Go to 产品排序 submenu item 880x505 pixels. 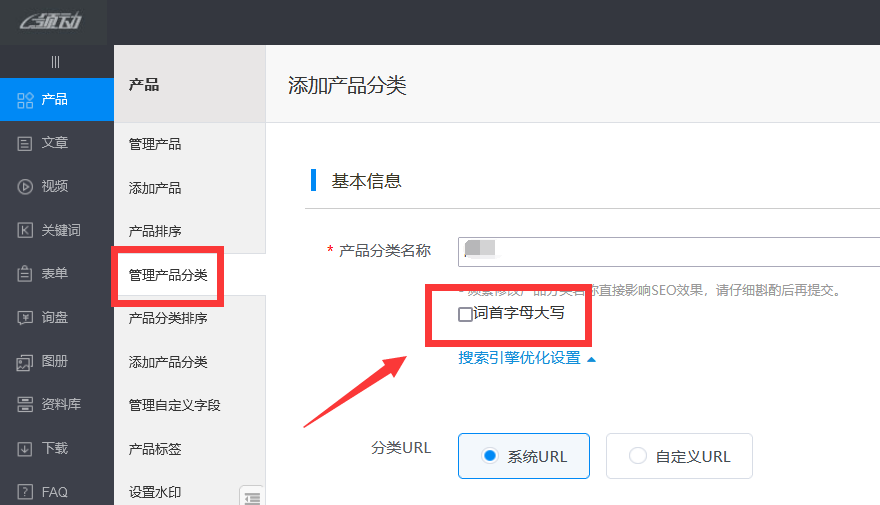point(155,231)
